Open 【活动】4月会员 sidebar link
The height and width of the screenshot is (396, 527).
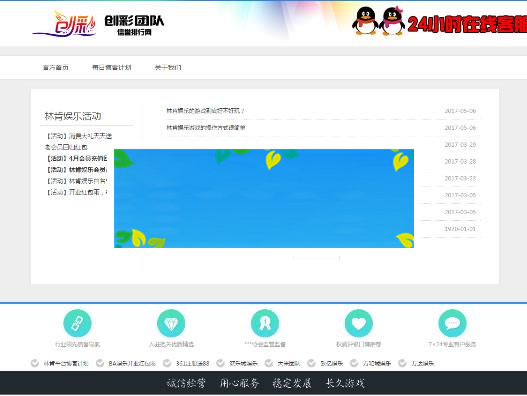tap(77, 158)
